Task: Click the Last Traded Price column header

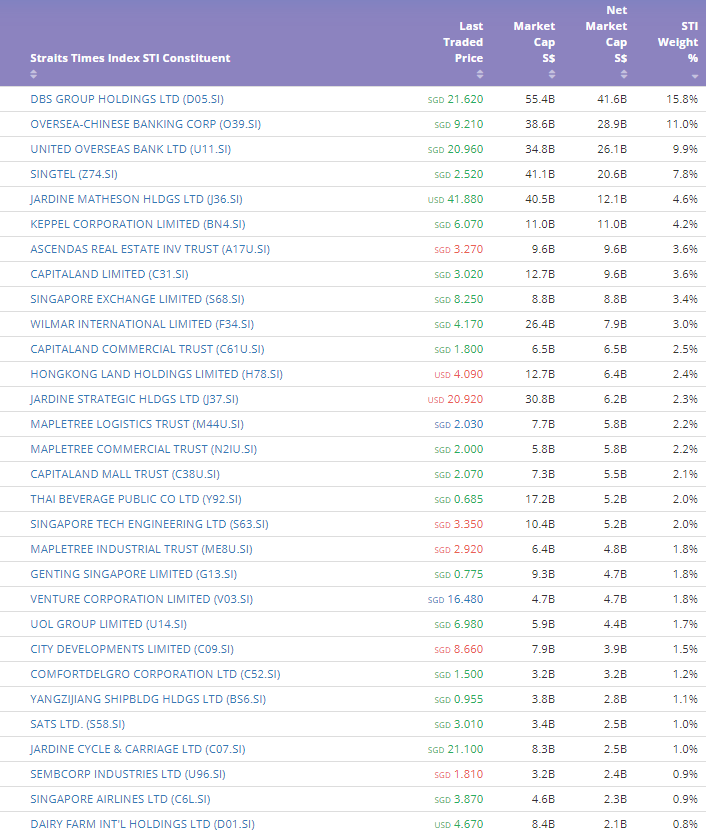Action: tap(463, 42)
